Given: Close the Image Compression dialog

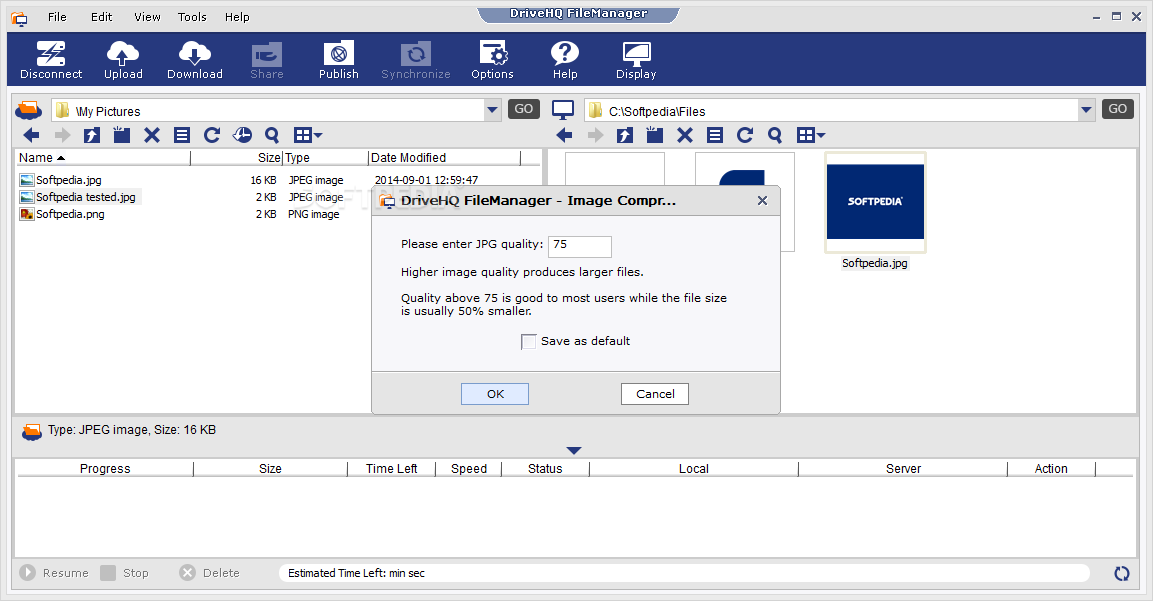Looking at the screenshot, I should coord(763,200).
